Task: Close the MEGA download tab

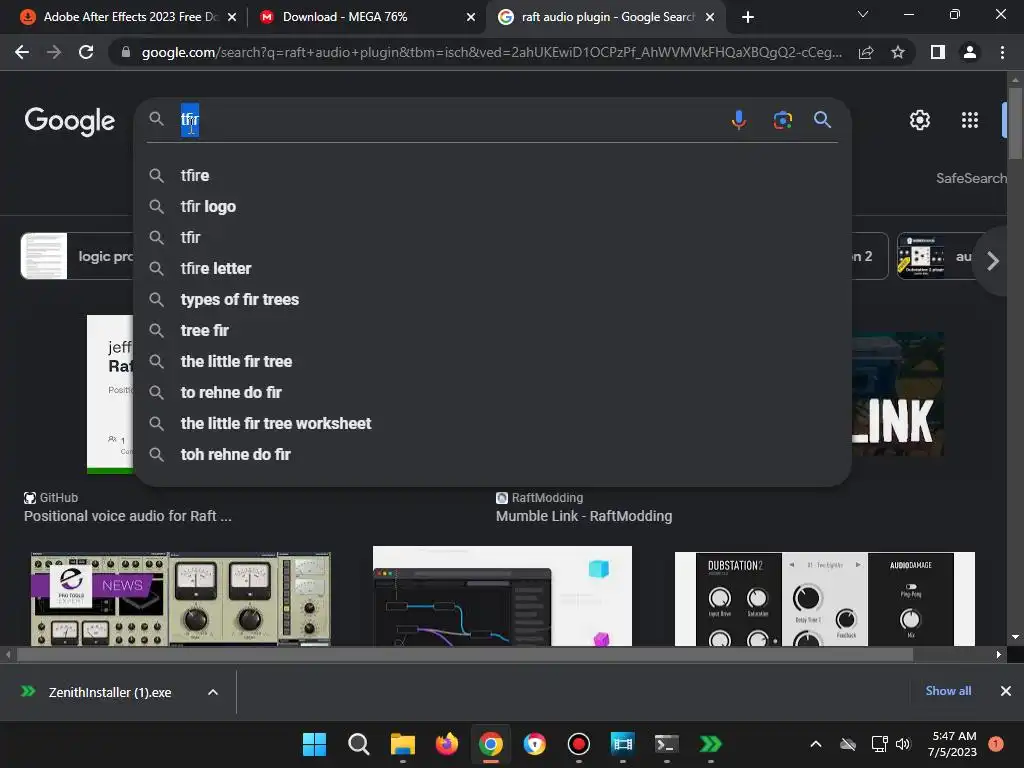Action: click(471, 17)
